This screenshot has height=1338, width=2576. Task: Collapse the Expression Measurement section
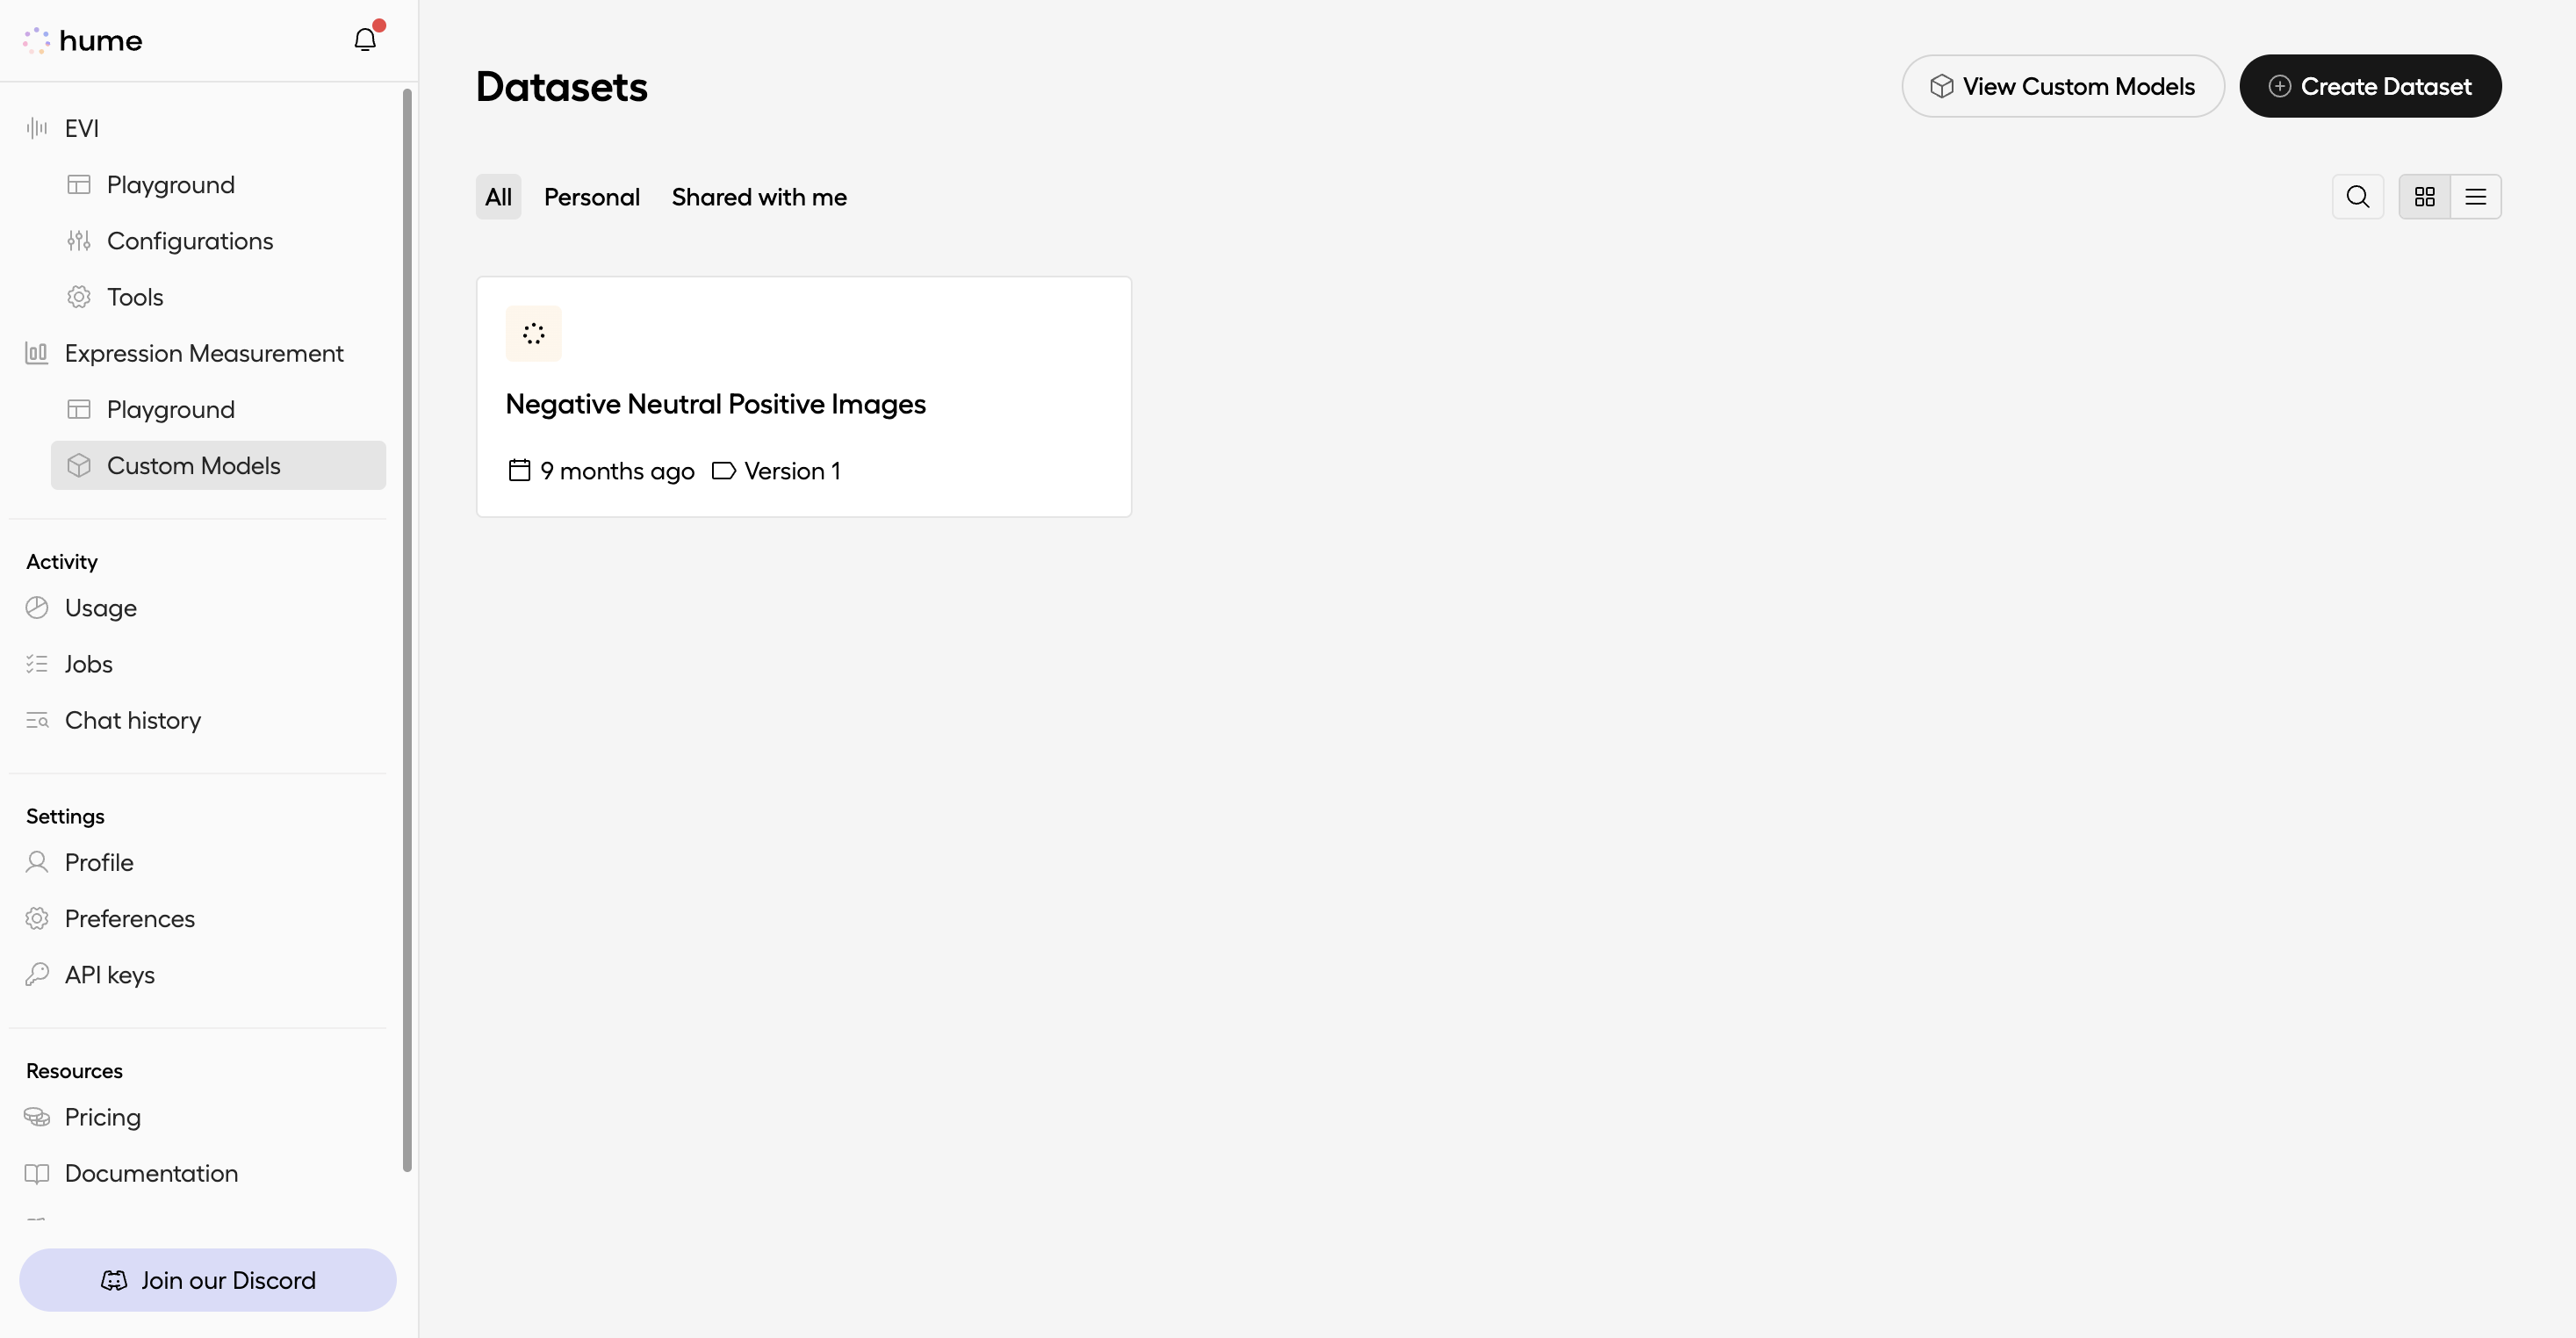(203, 353)
